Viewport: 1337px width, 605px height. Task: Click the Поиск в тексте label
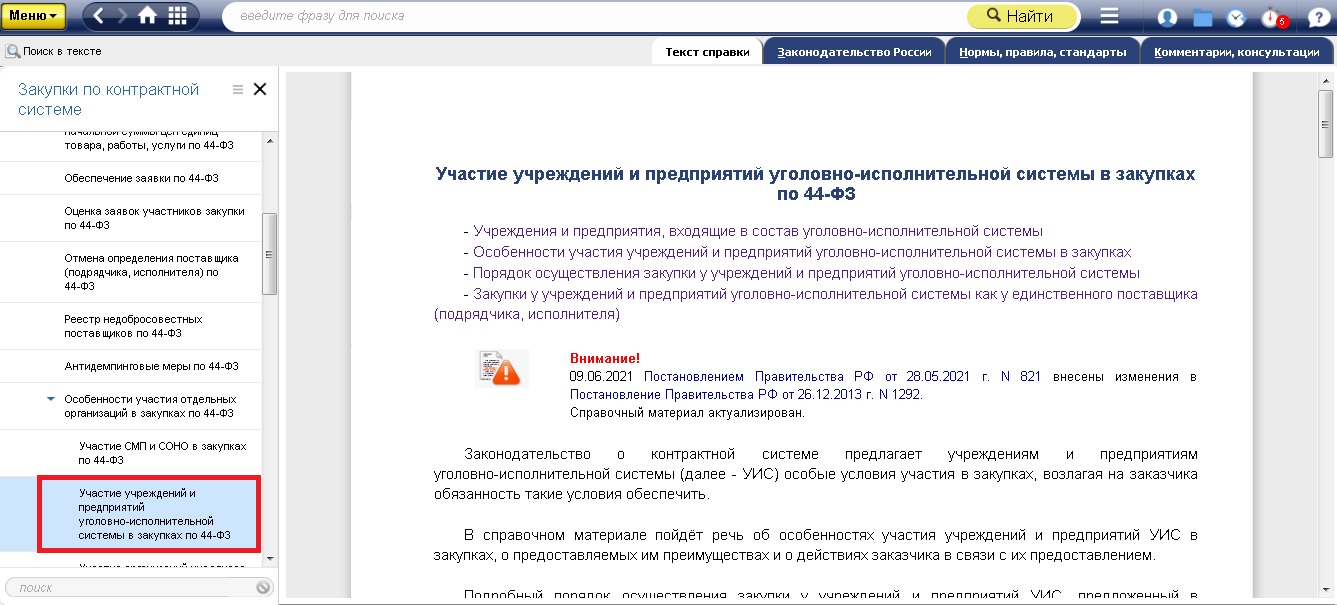tap(62, 51)
